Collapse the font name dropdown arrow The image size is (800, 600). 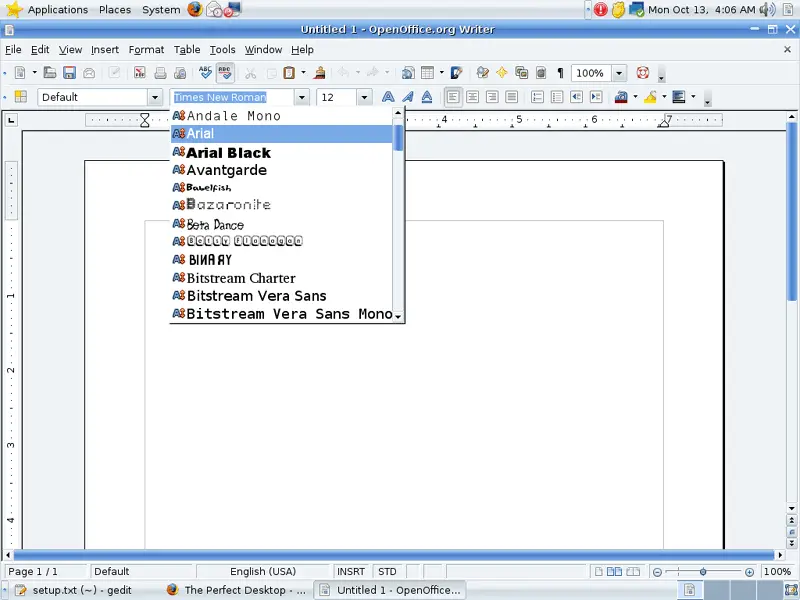(x=302, y=97)
